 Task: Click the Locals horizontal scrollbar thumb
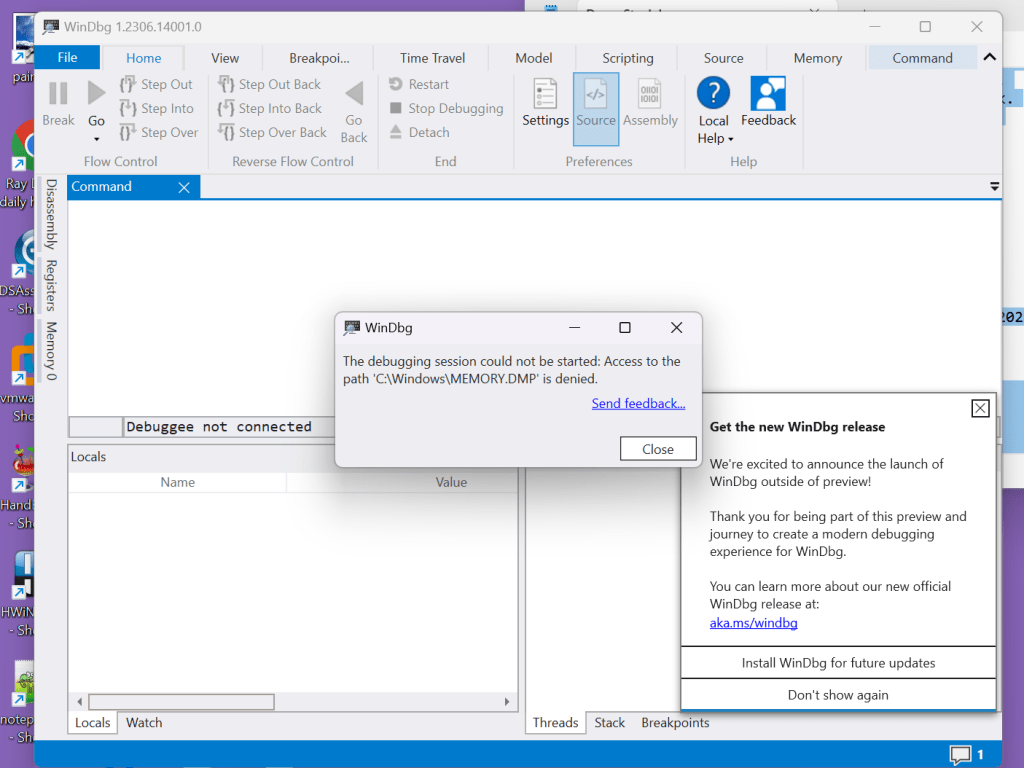click(x=182, y=702)
